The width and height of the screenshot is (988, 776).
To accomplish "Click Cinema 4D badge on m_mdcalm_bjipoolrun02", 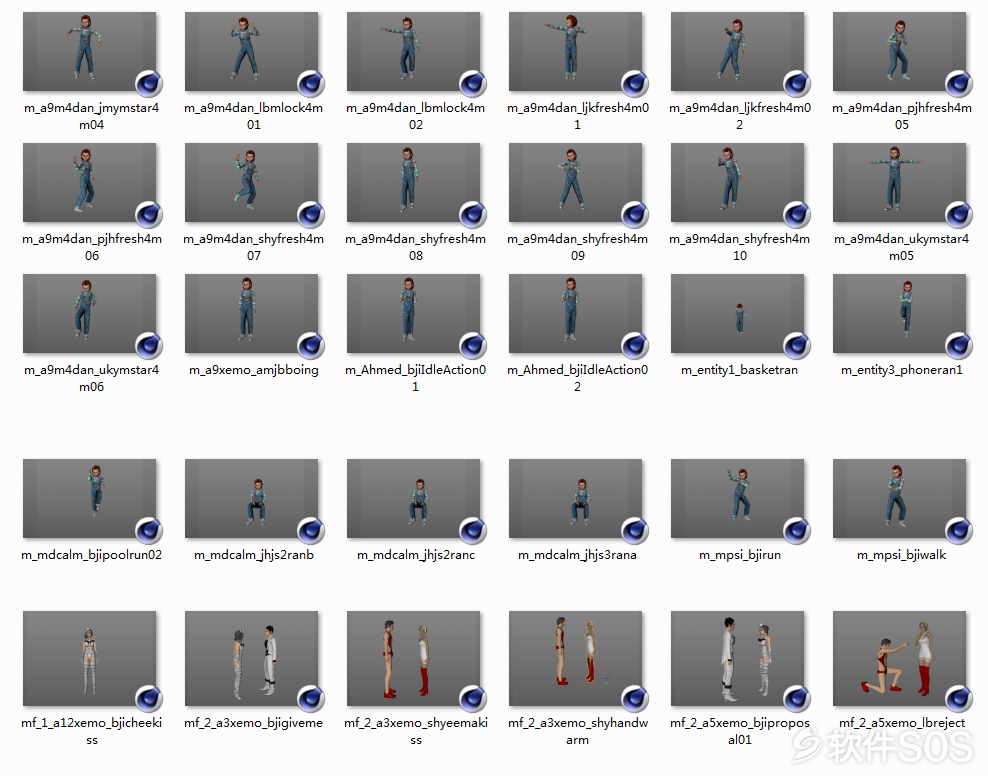I will click(149, 531).
